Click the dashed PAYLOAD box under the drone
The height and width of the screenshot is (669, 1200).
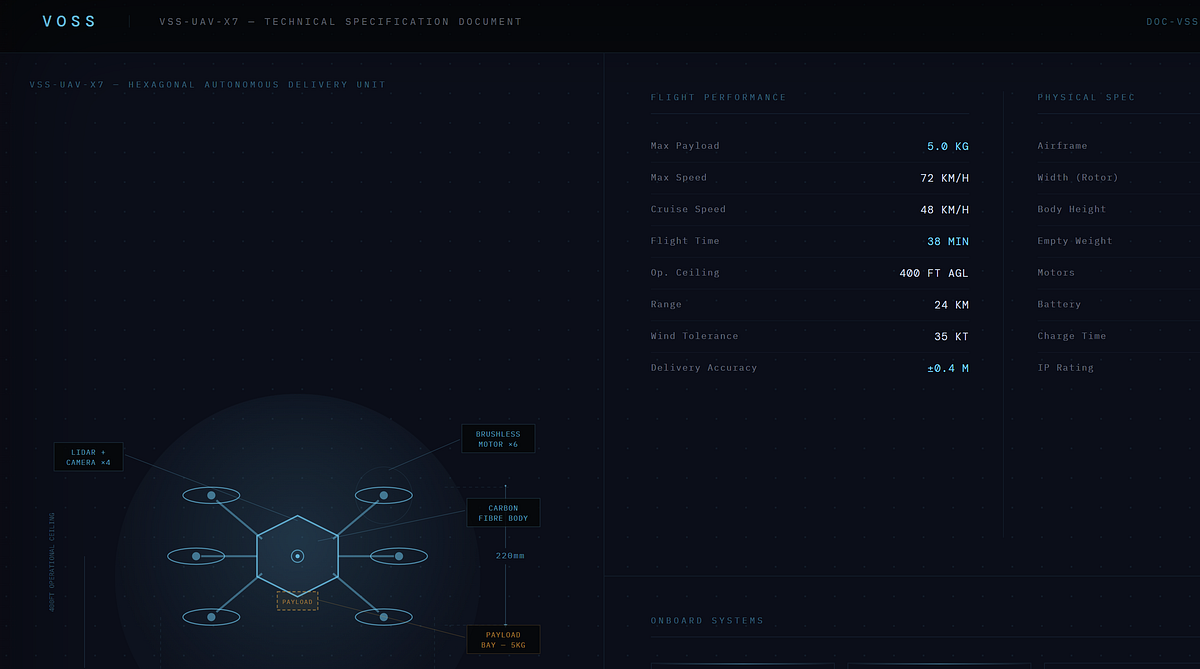coord(297,602)
